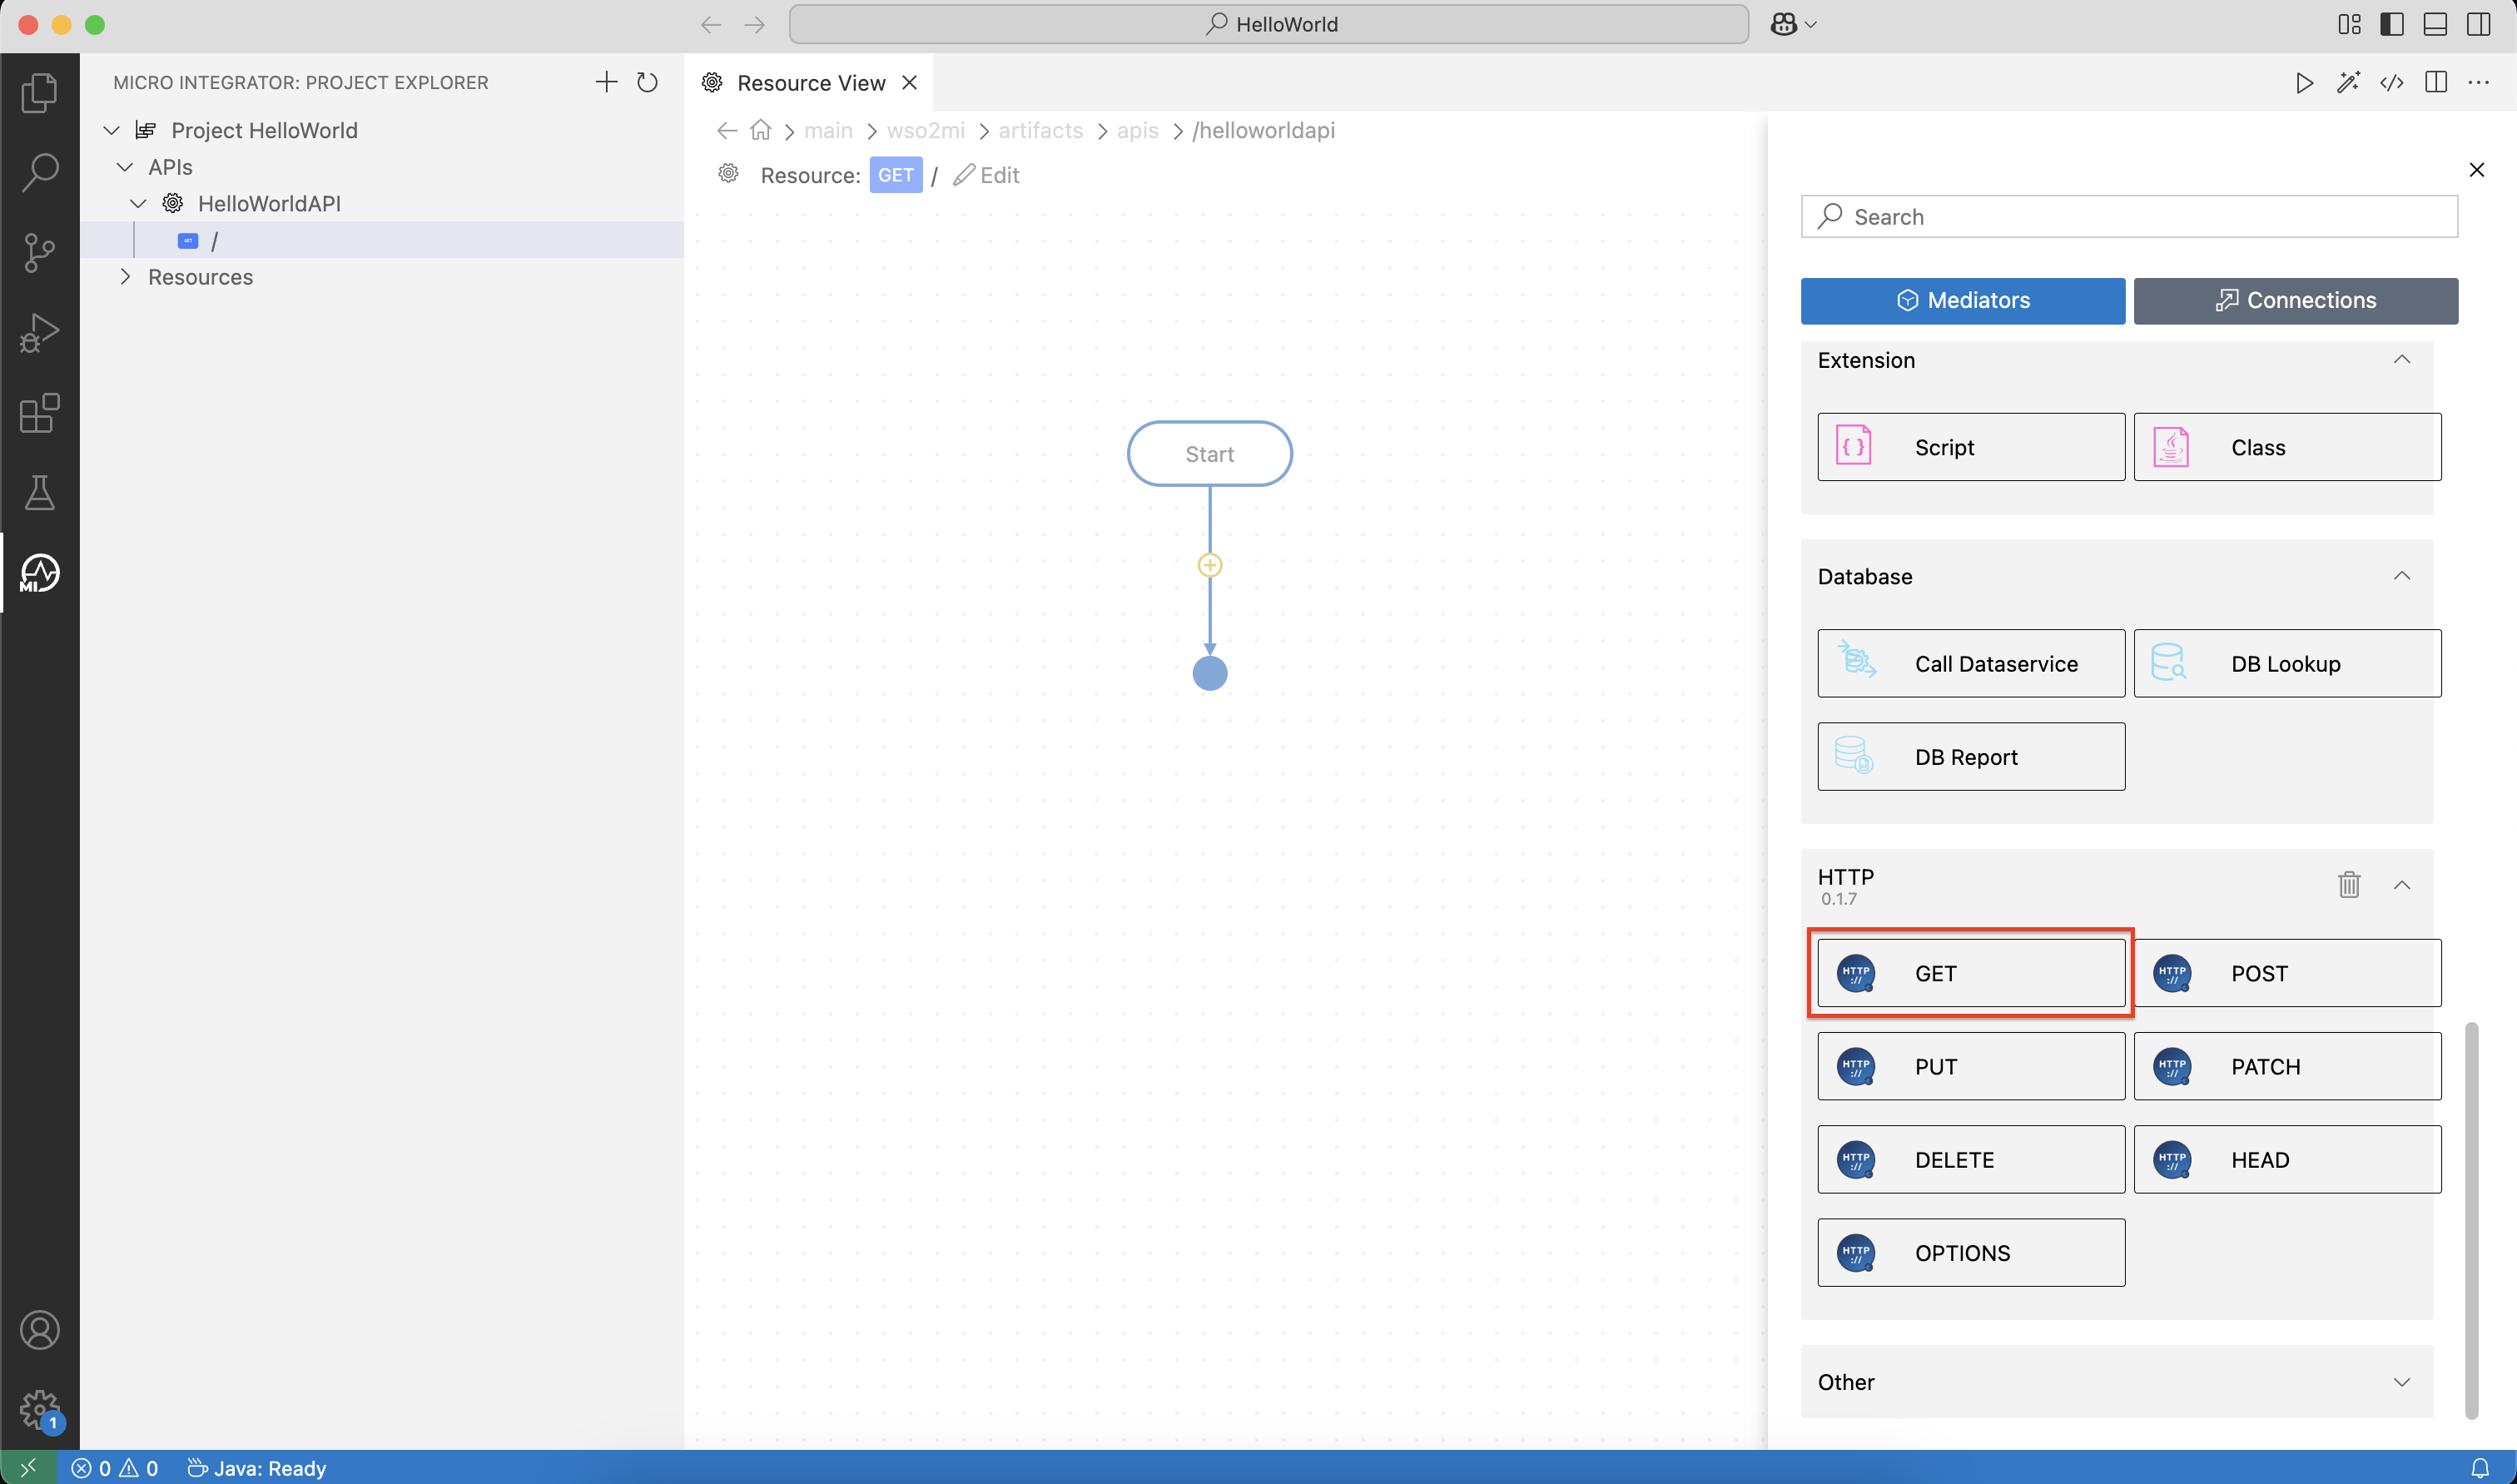Screen dimensions: 2517x1484
Task: Add the HTTP GET operation
Action: (x=1970, y=973)
